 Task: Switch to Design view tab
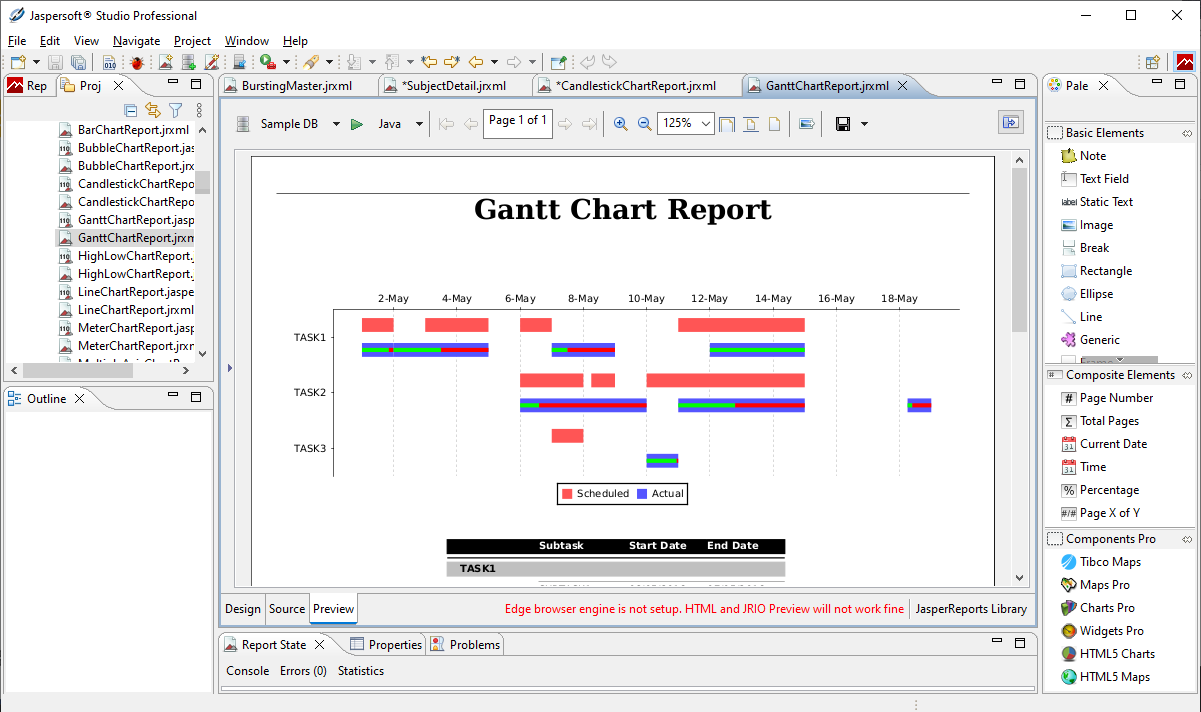[x=243, y=608]
